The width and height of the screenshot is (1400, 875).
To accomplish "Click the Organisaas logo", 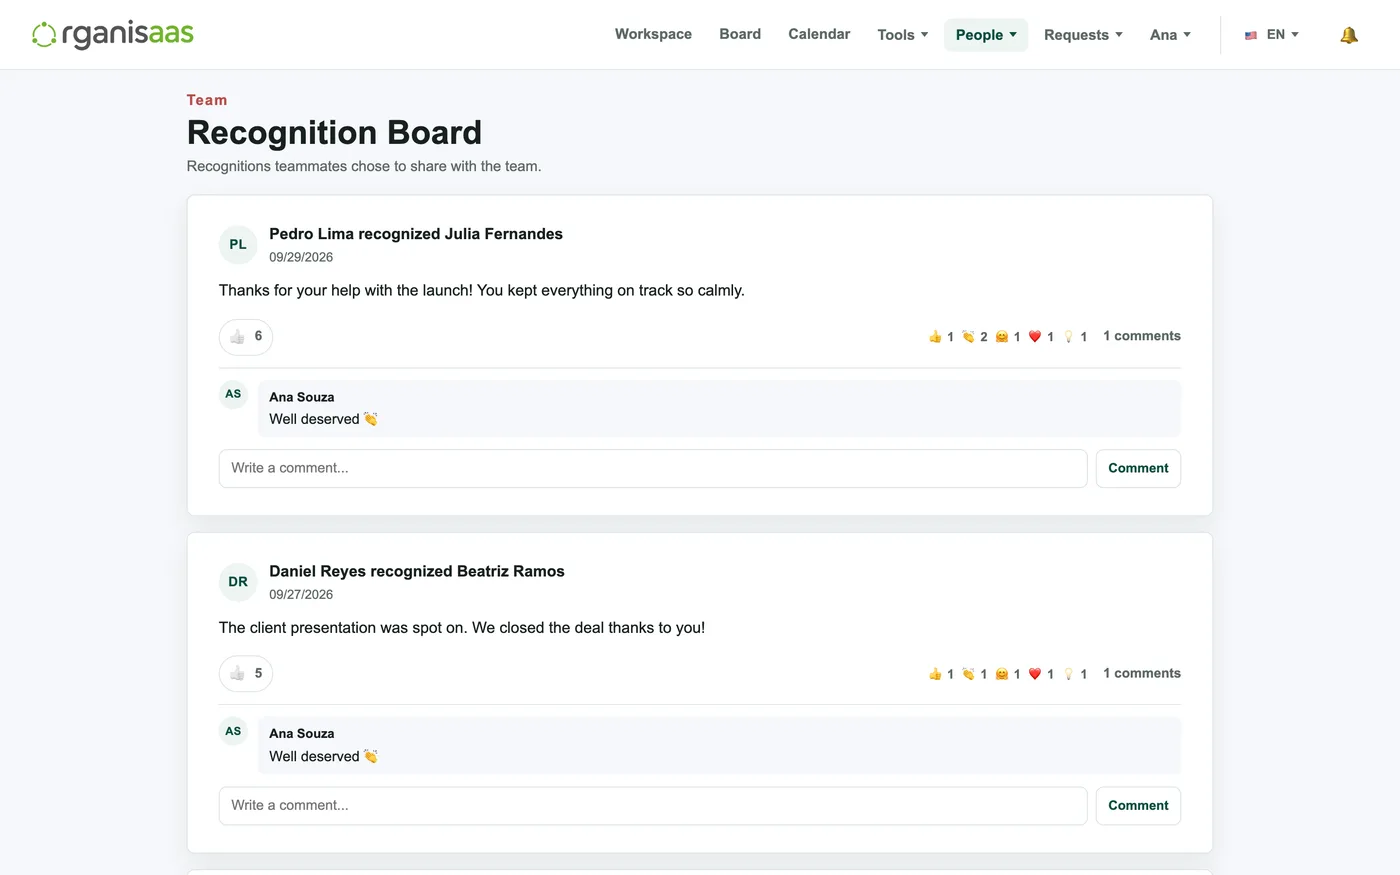I will coord(113,34).
